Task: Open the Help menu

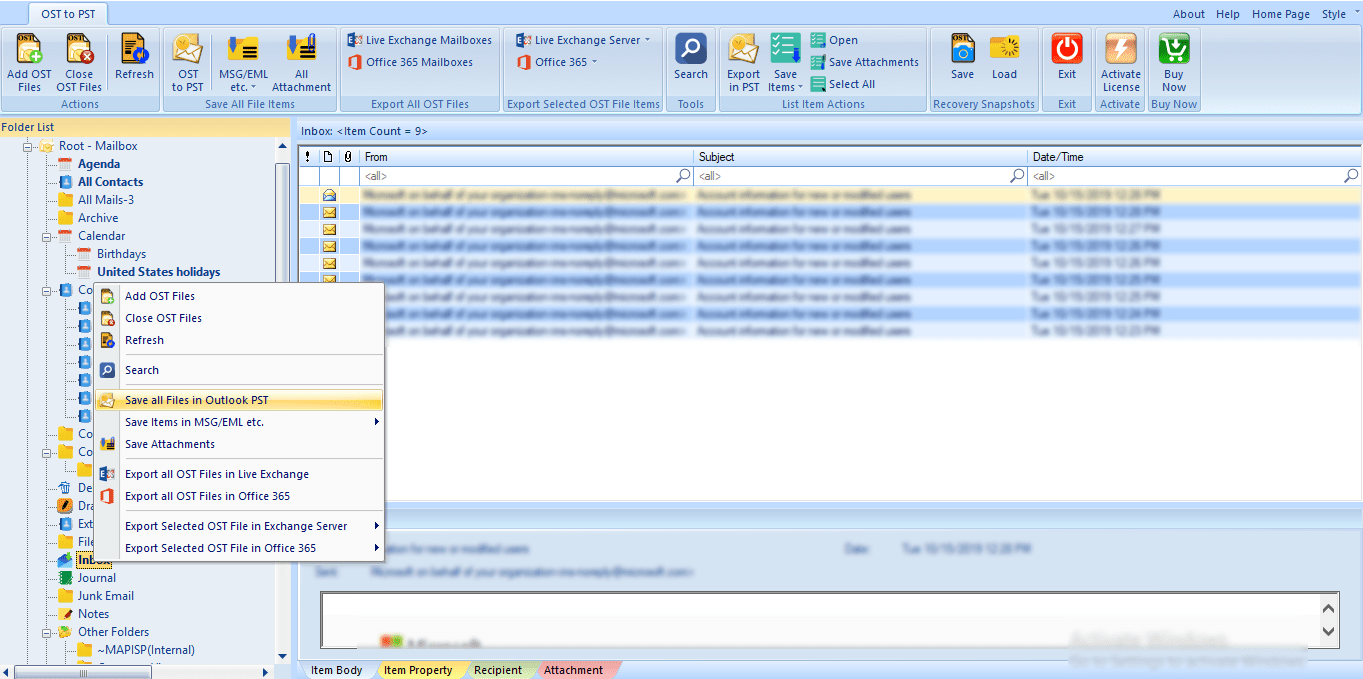Action: point(1228,14)
